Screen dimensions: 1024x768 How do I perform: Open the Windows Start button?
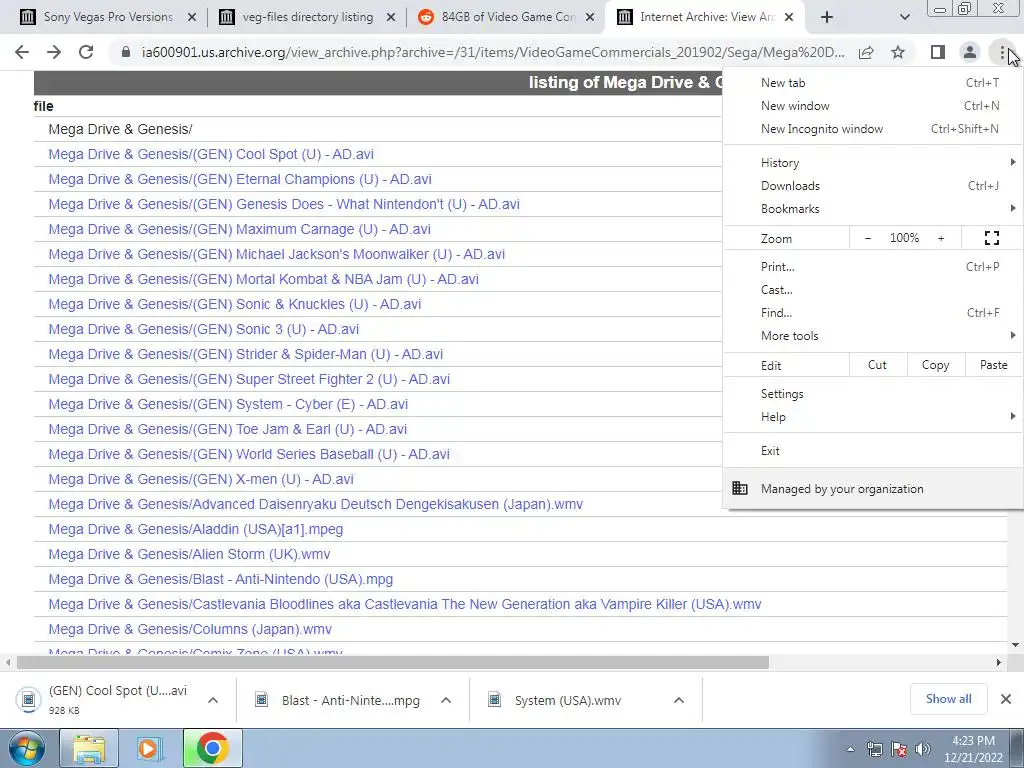pyautogui.click(x=26, y=748)
